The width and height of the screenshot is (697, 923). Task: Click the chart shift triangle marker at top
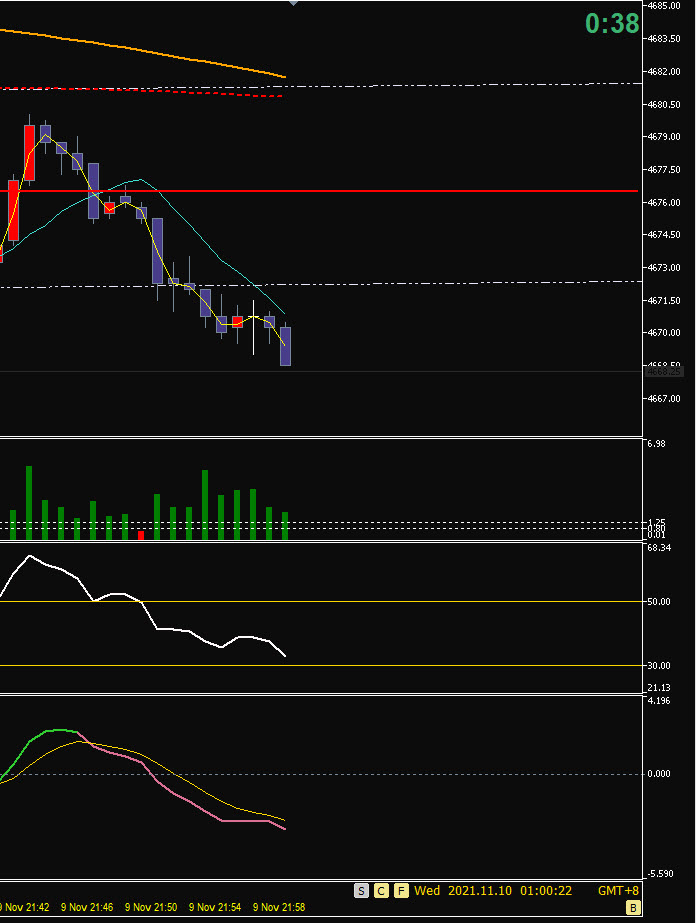tap(293, 3)
